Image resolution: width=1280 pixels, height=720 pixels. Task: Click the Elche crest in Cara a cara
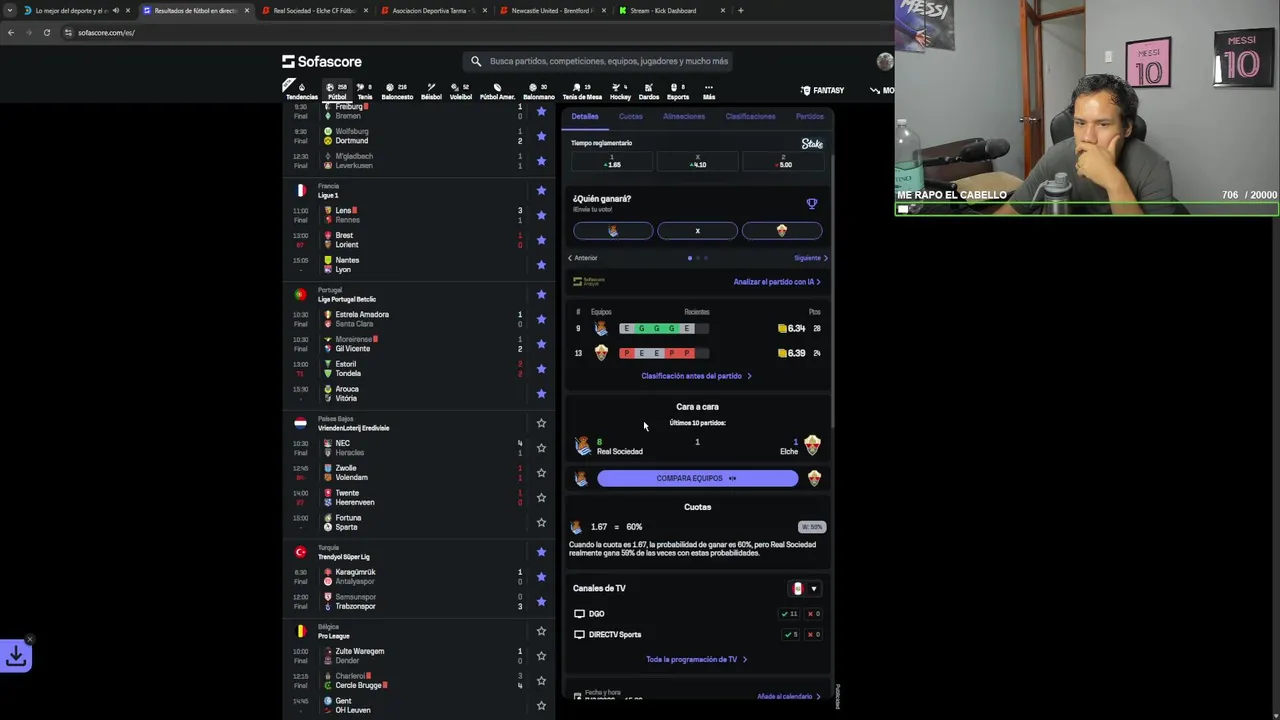(x=812, y=445)
